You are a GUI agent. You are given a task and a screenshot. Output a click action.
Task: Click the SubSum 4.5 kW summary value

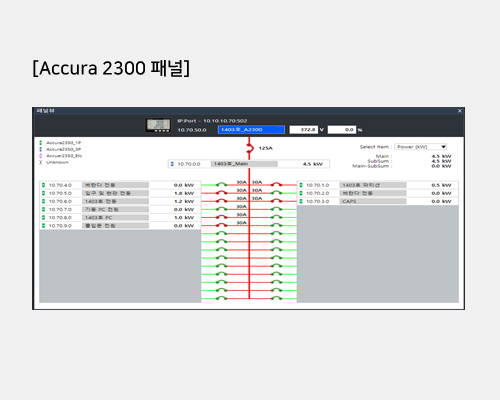point(441,161)
